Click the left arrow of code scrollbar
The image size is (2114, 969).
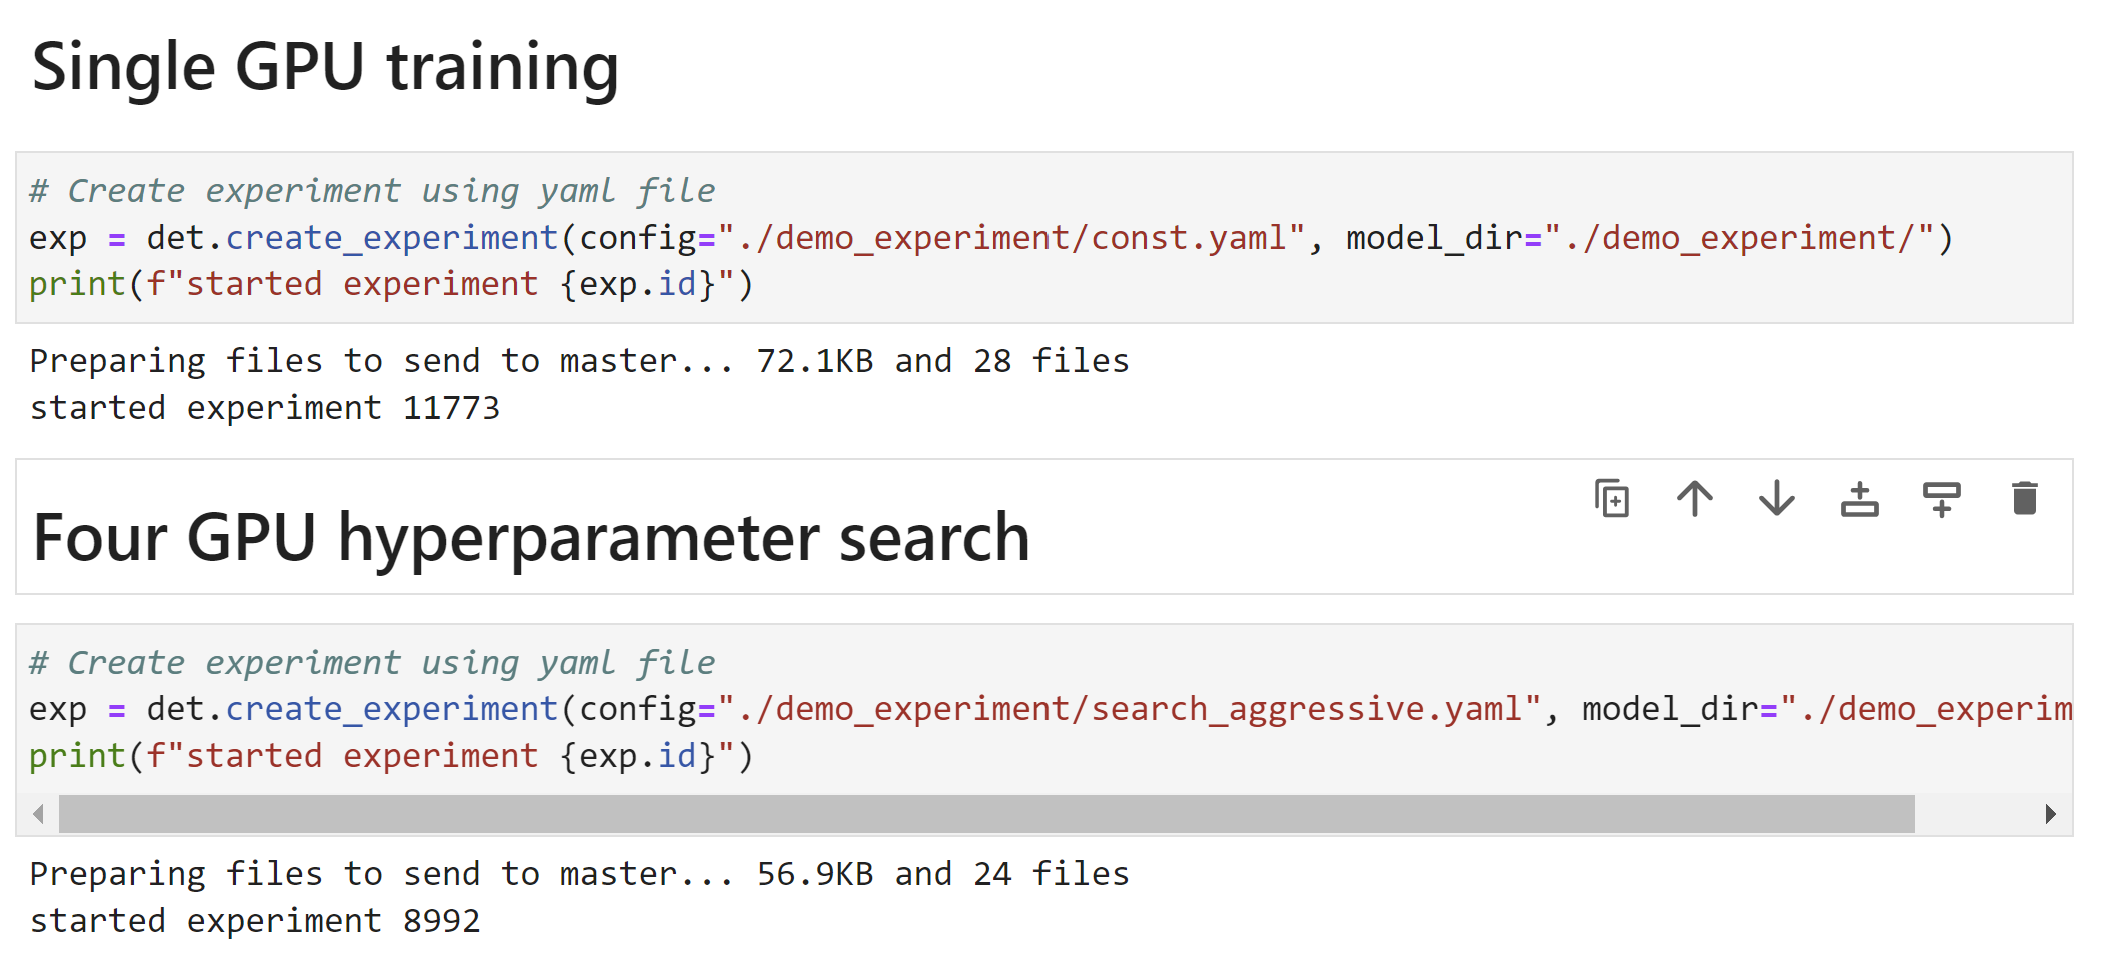click(x=38, y=814)
